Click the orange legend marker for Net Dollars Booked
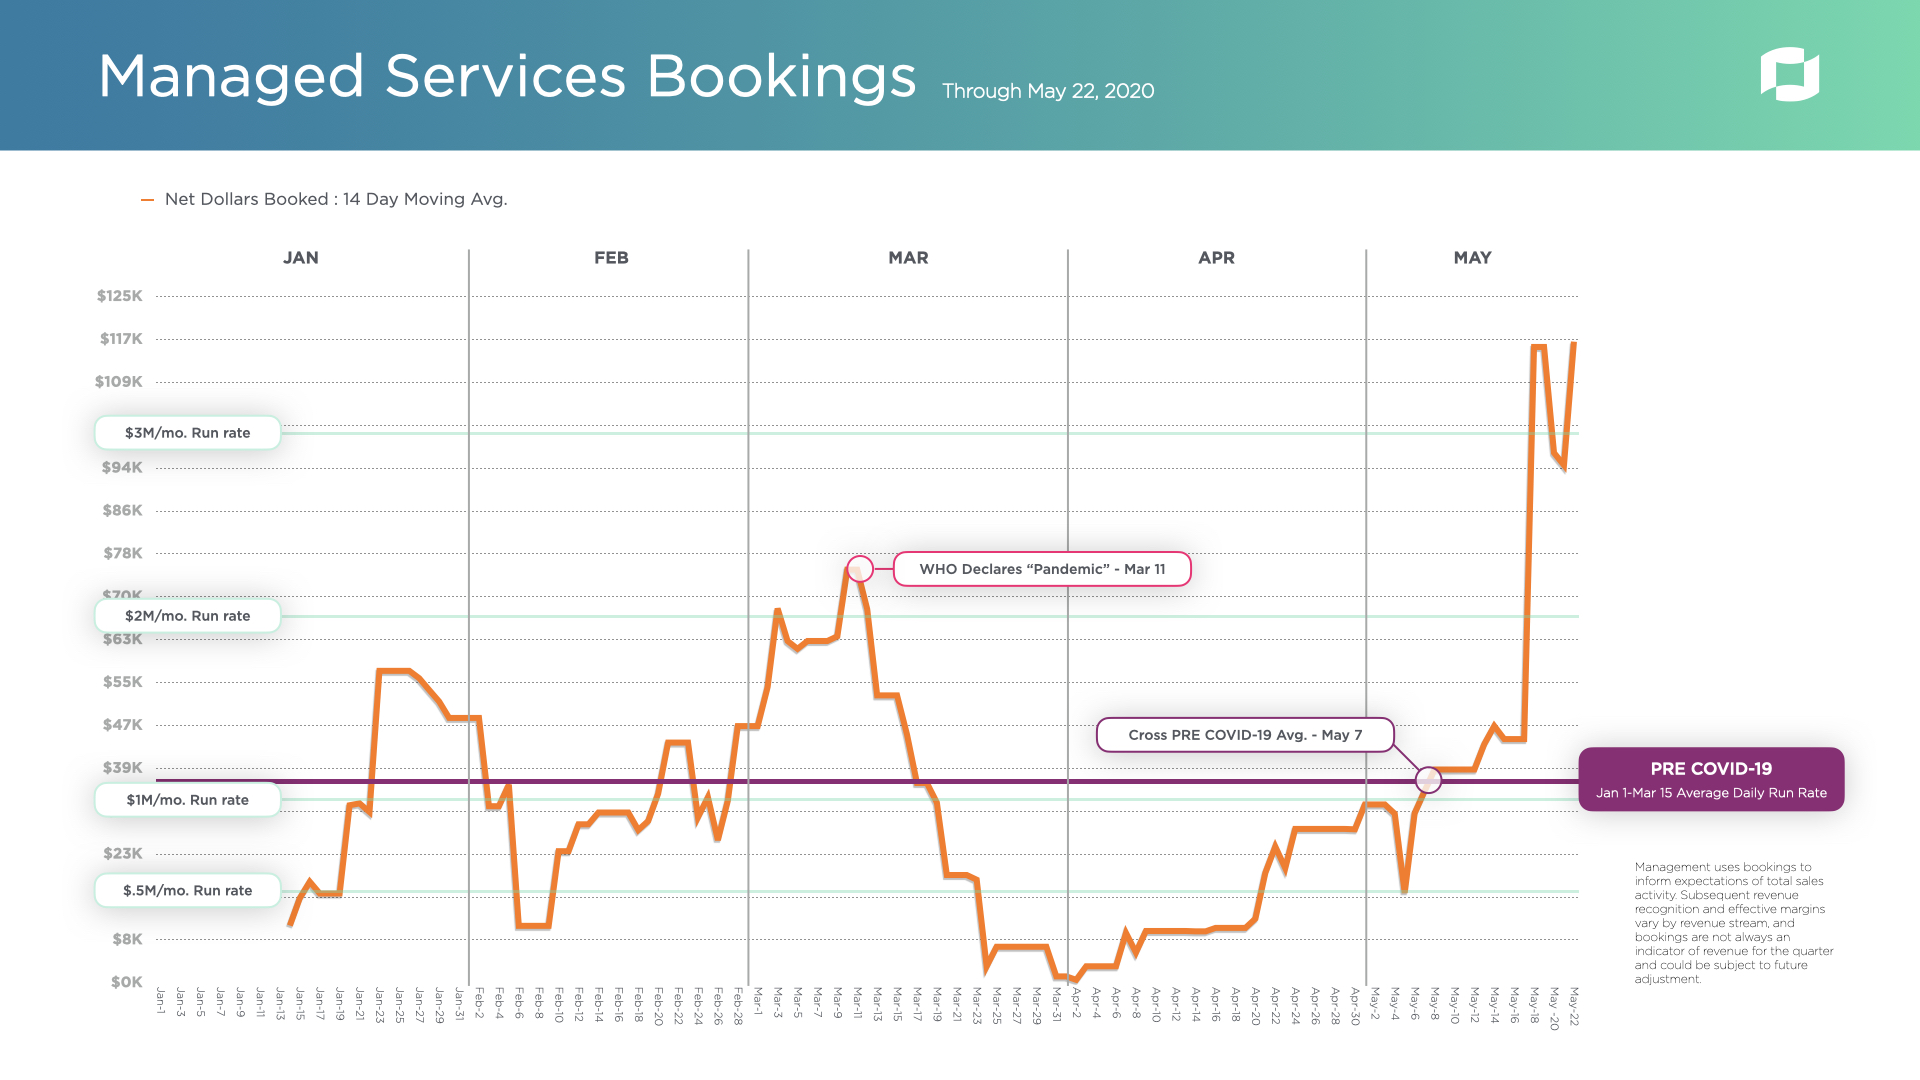 [x=147, y=200]
